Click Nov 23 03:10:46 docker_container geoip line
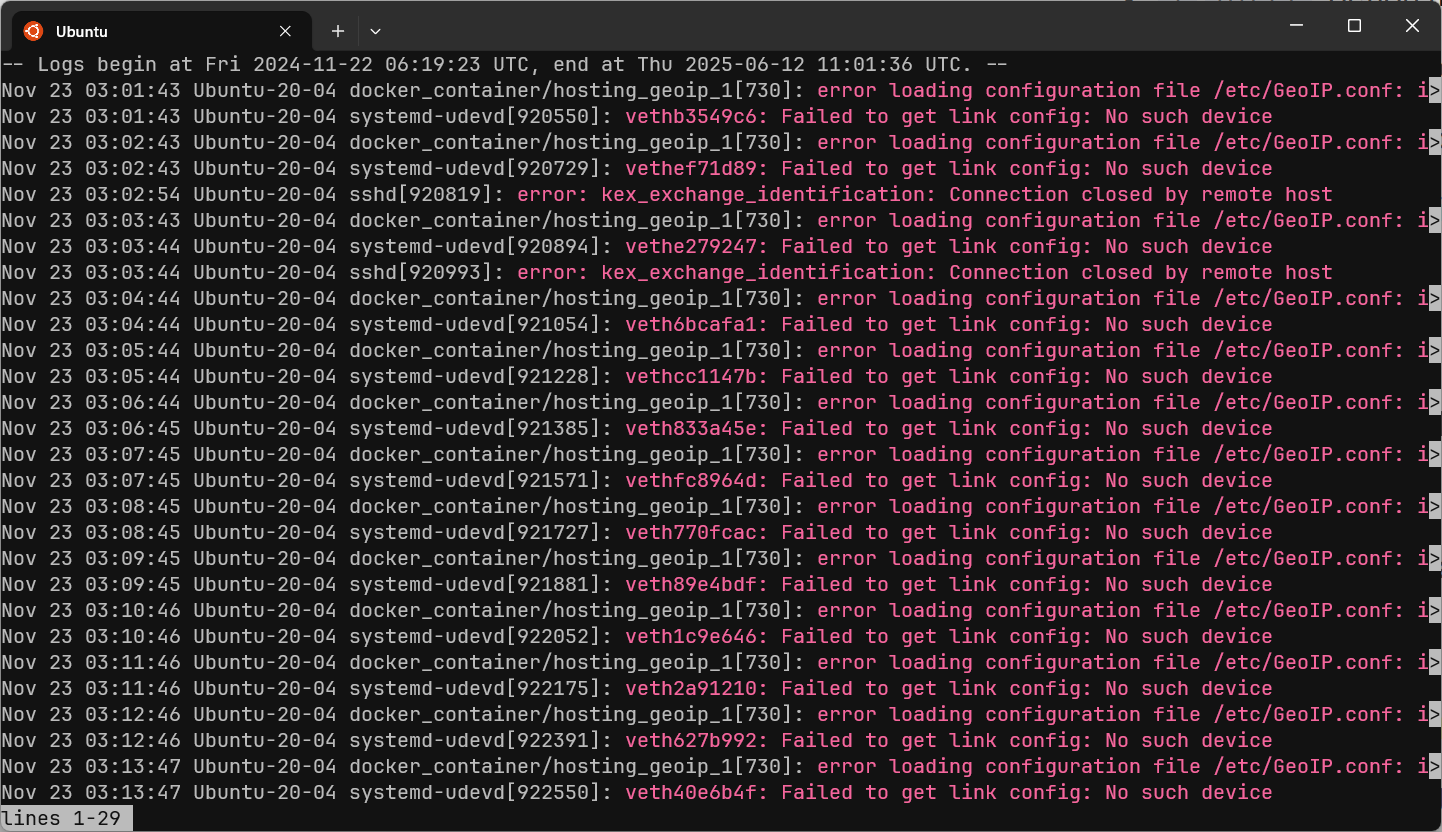Screen dimensions: 1442x832 coord(721,610)
